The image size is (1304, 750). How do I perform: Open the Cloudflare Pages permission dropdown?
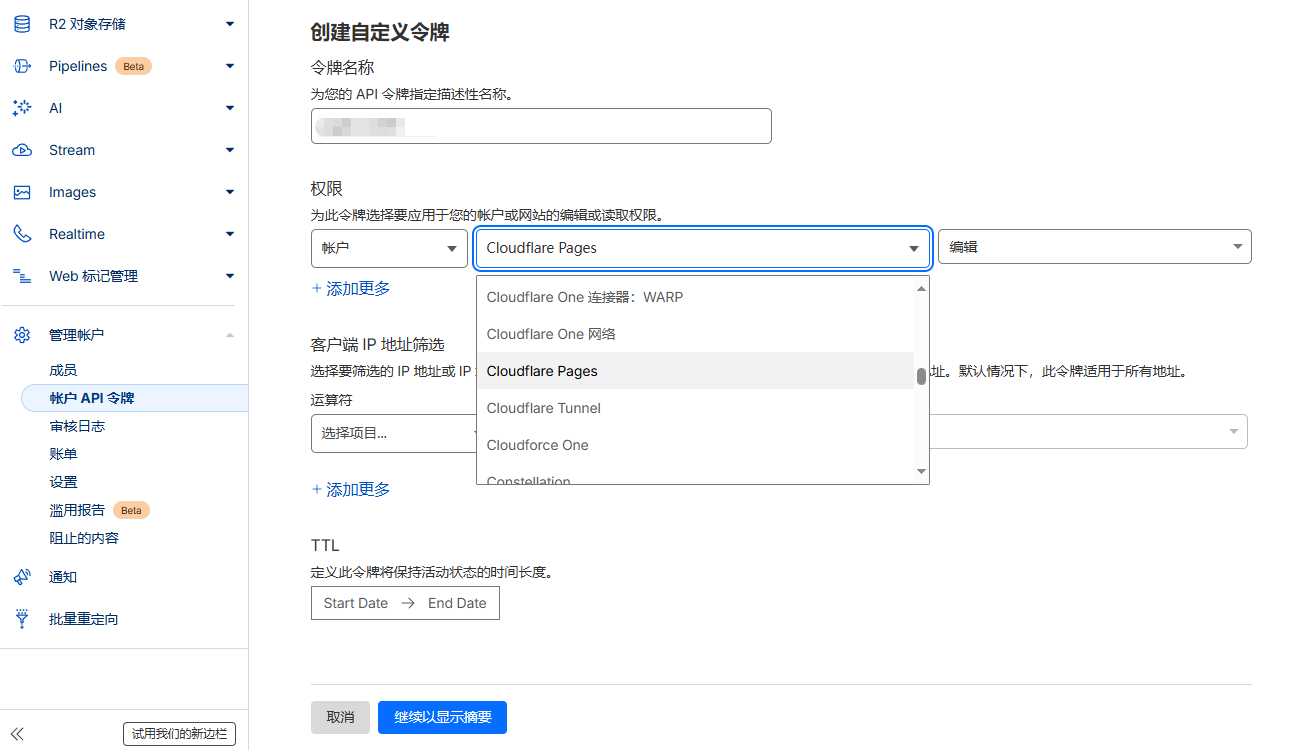703,248
